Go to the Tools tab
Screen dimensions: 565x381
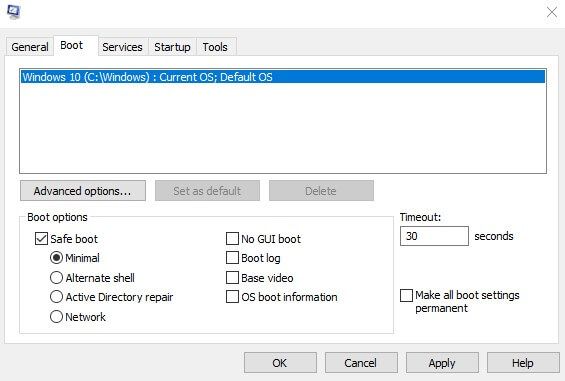(215, 47)
